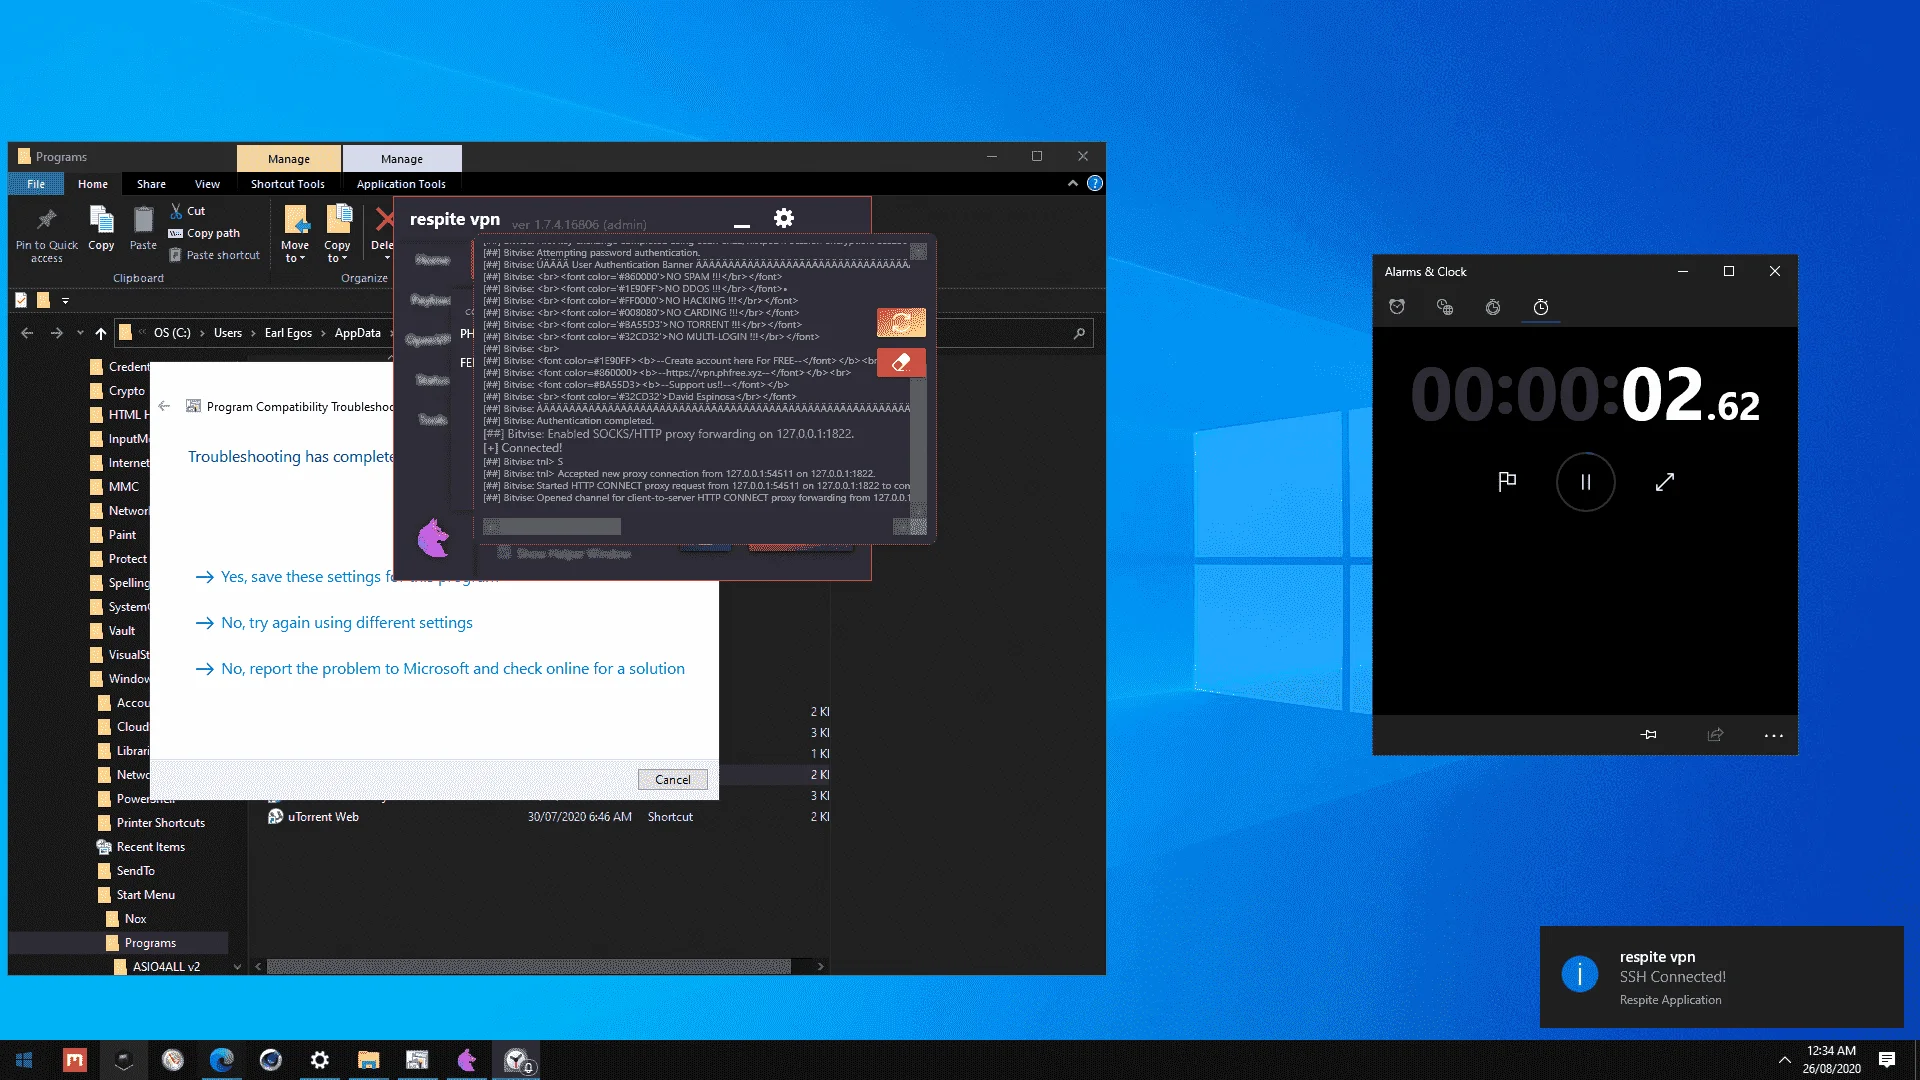Click the orange refresh log button

coord(901,322)
